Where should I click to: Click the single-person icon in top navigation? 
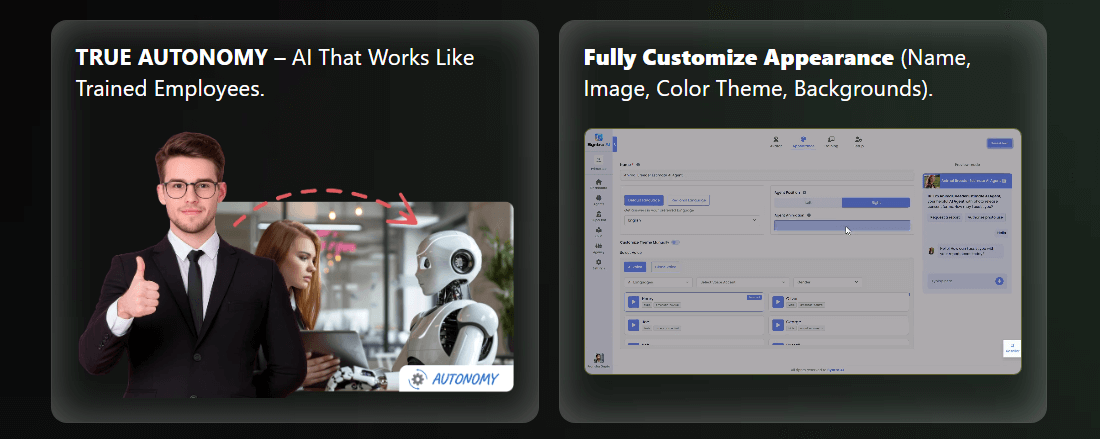point(775,142)
